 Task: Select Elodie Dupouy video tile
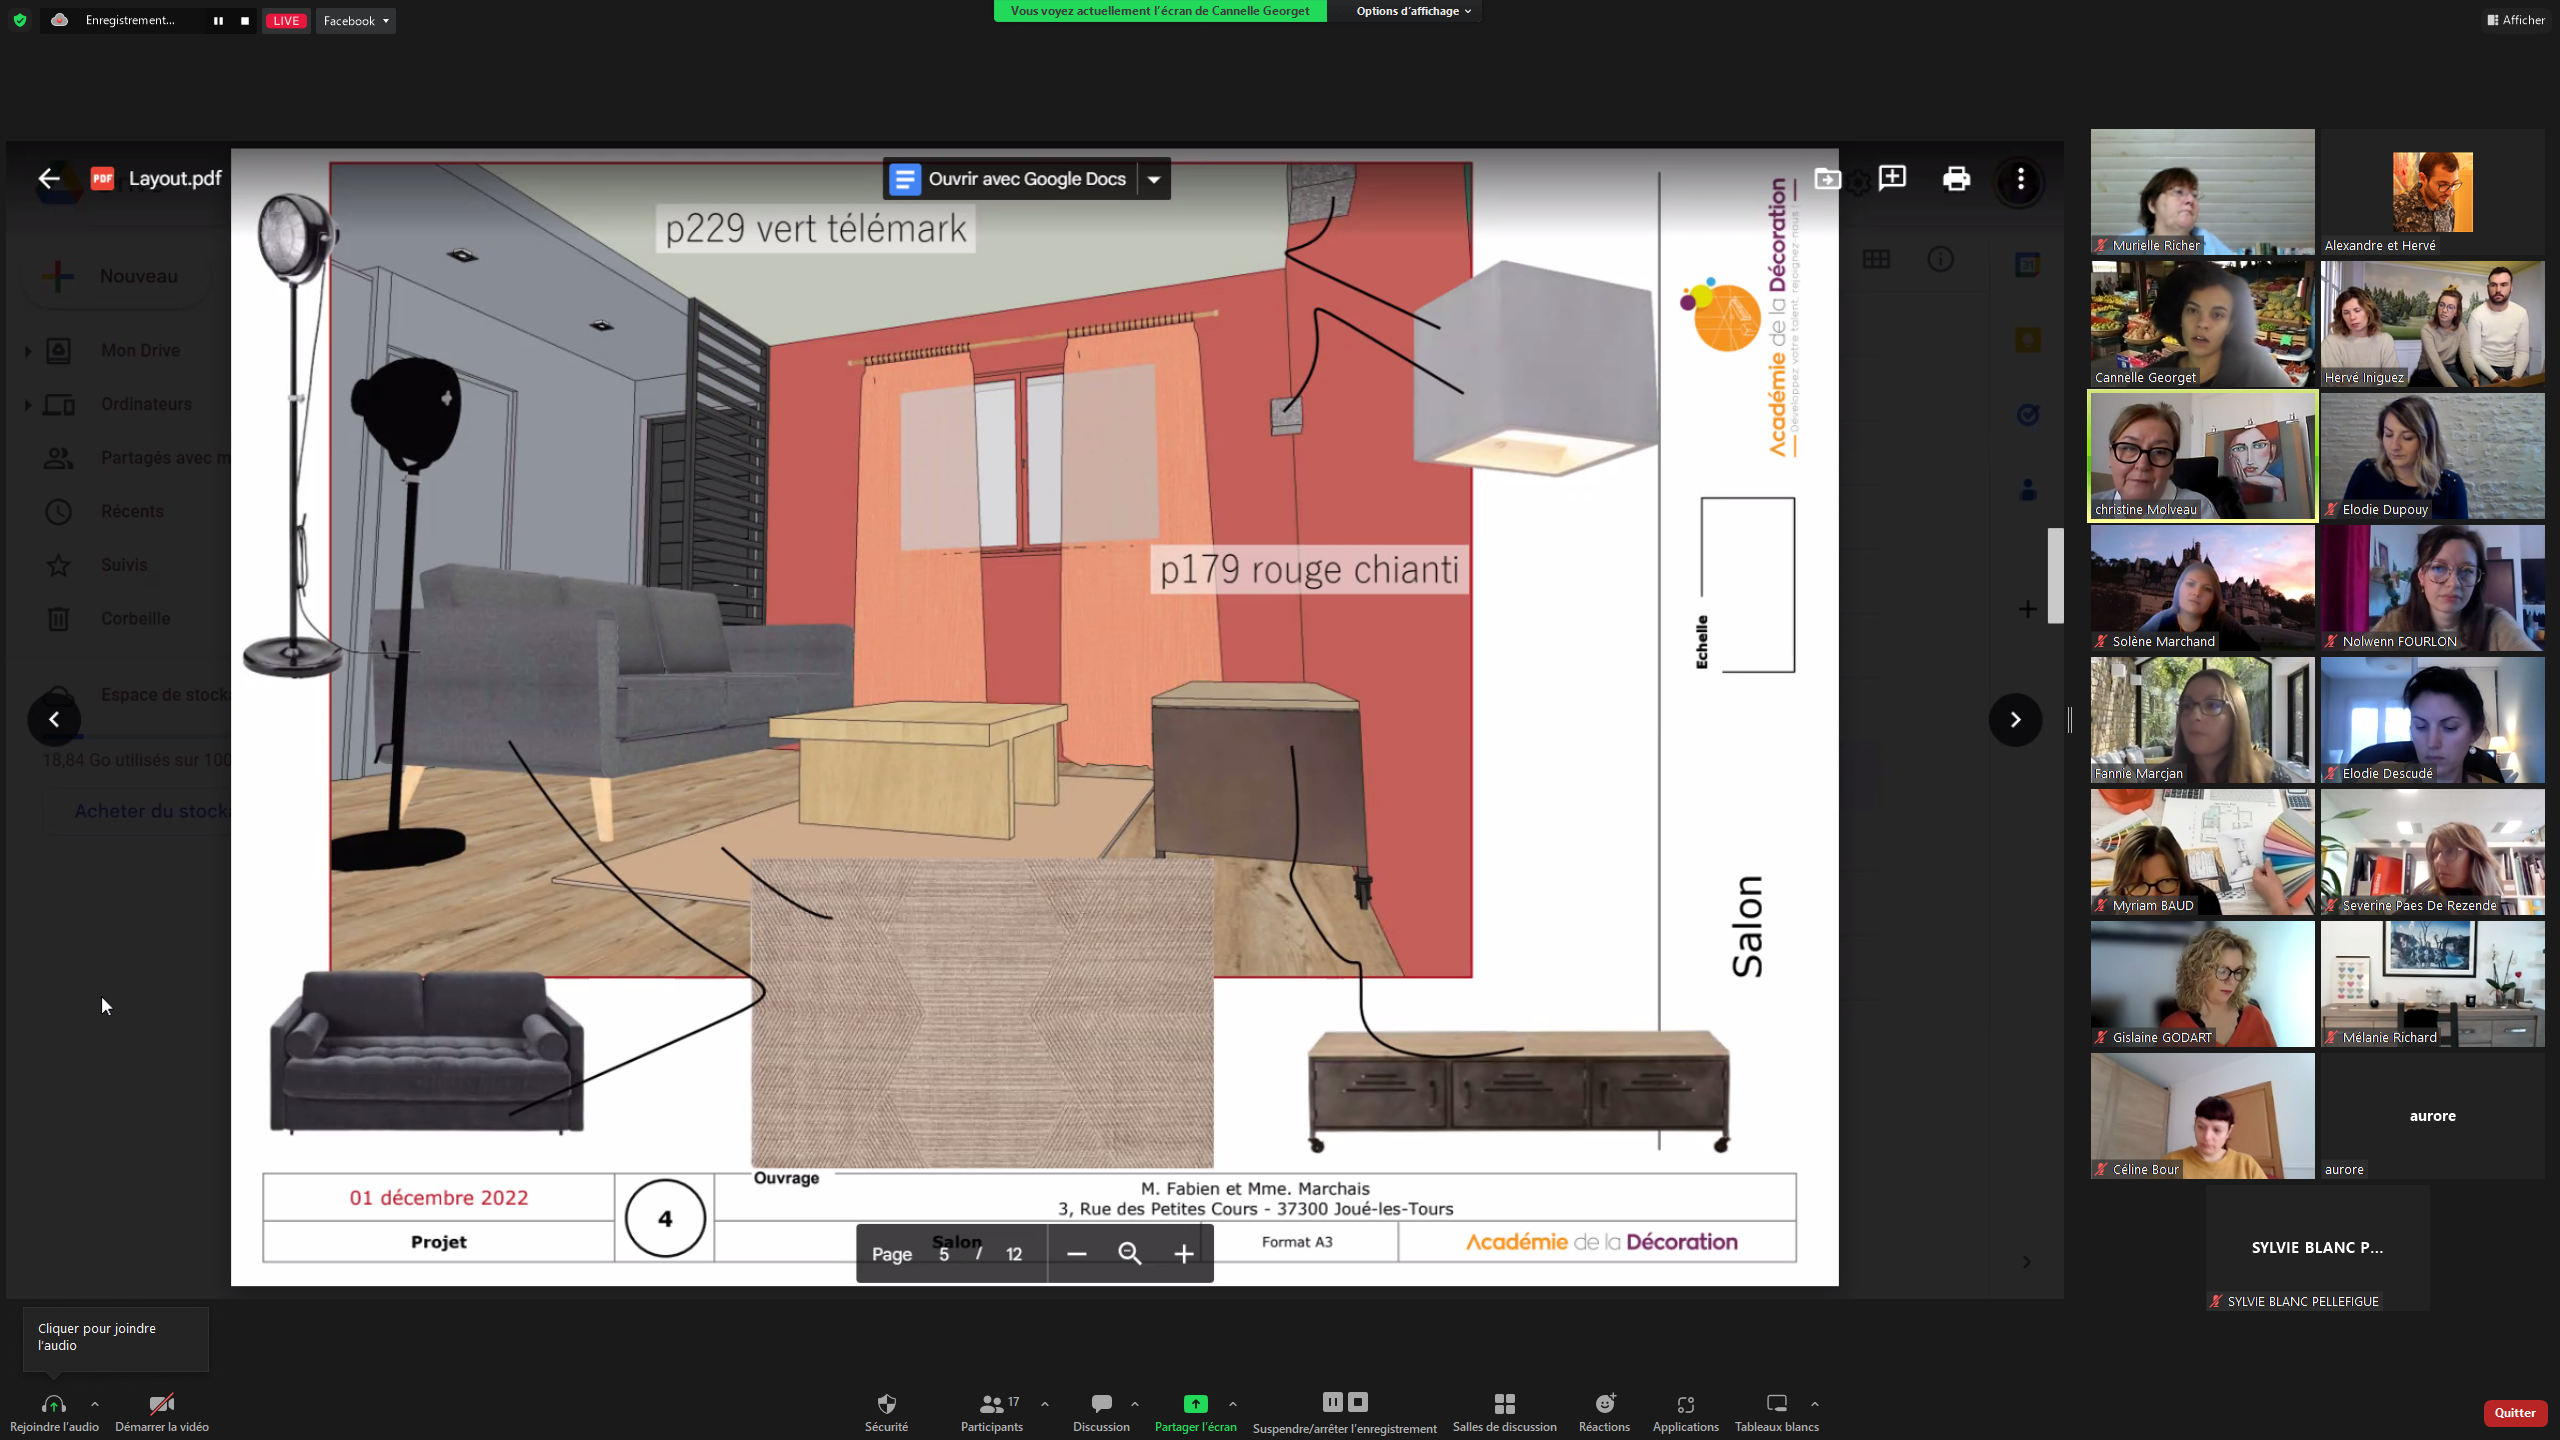(2432, 456)
